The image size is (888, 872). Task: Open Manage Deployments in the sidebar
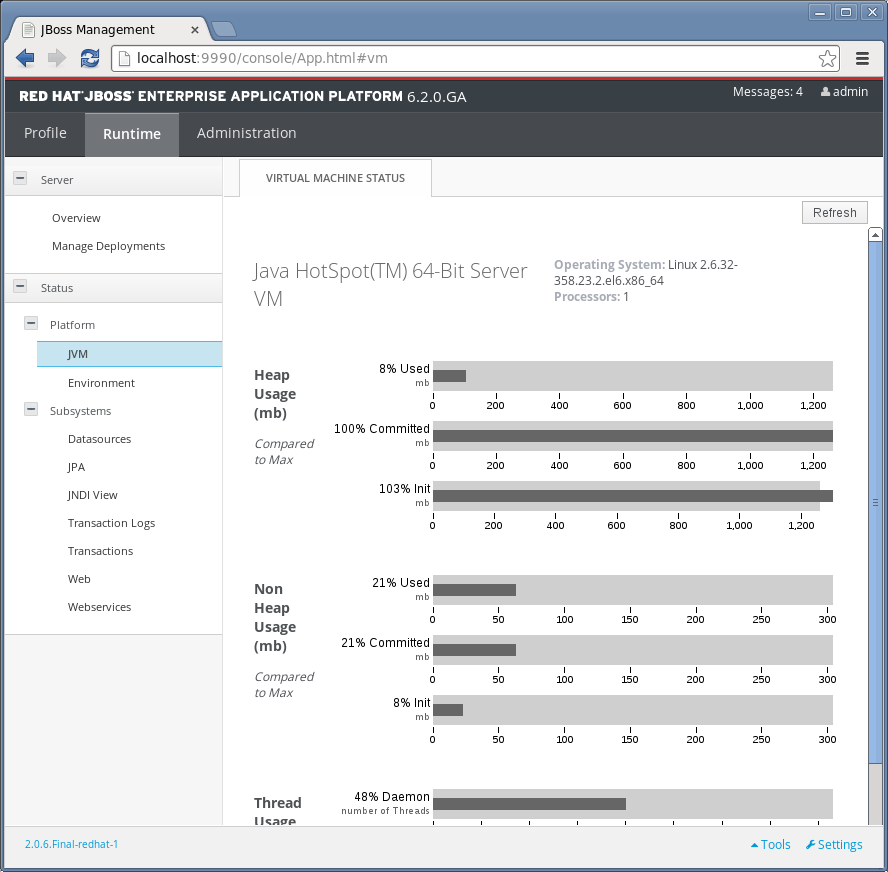[108, 246]
